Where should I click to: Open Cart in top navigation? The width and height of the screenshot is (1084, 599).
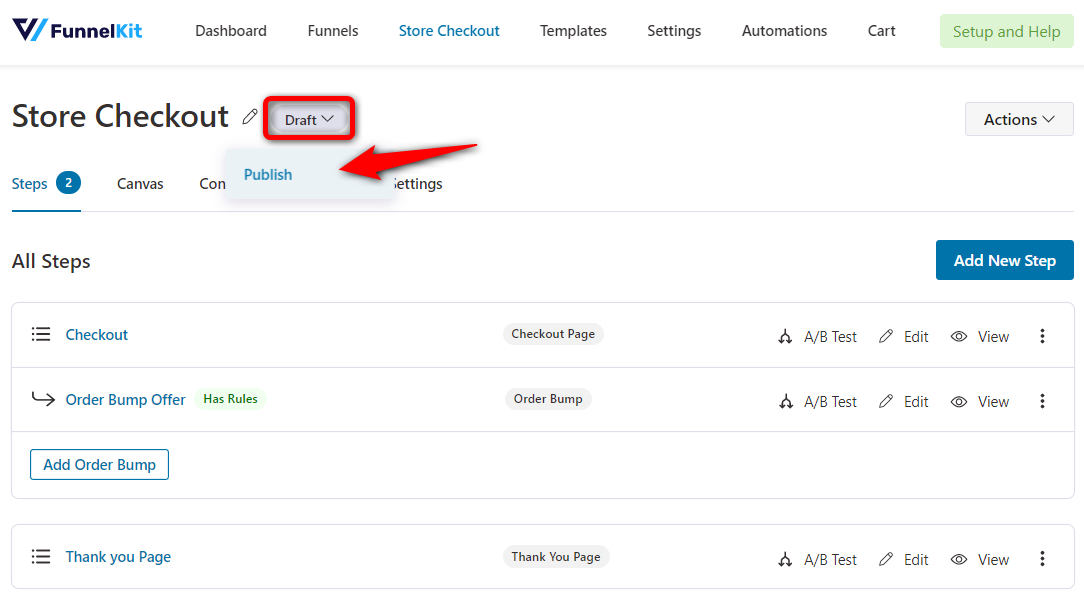(881, 31)
